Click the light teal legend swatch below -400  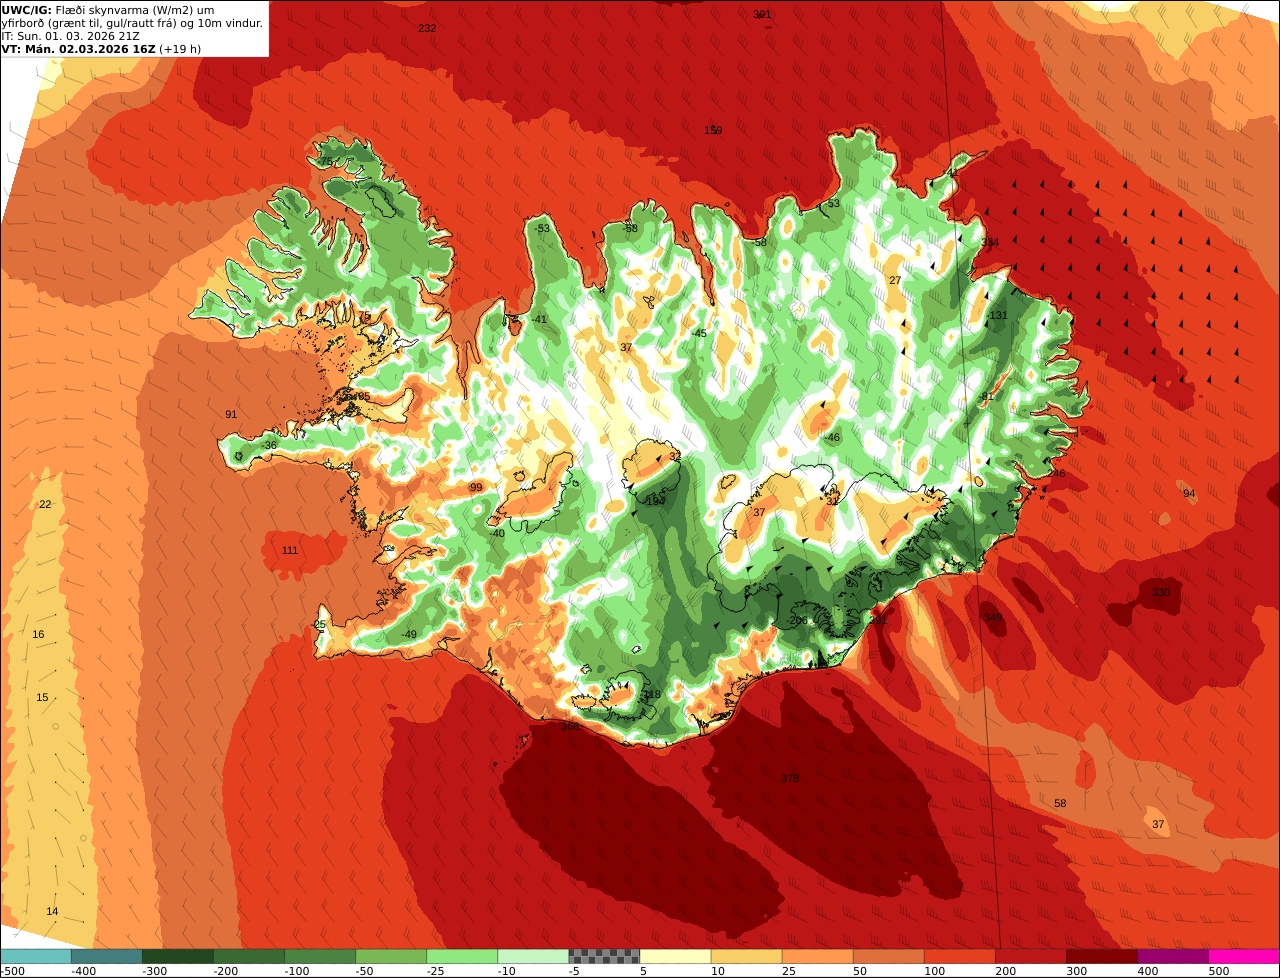(x=35, y=956)
